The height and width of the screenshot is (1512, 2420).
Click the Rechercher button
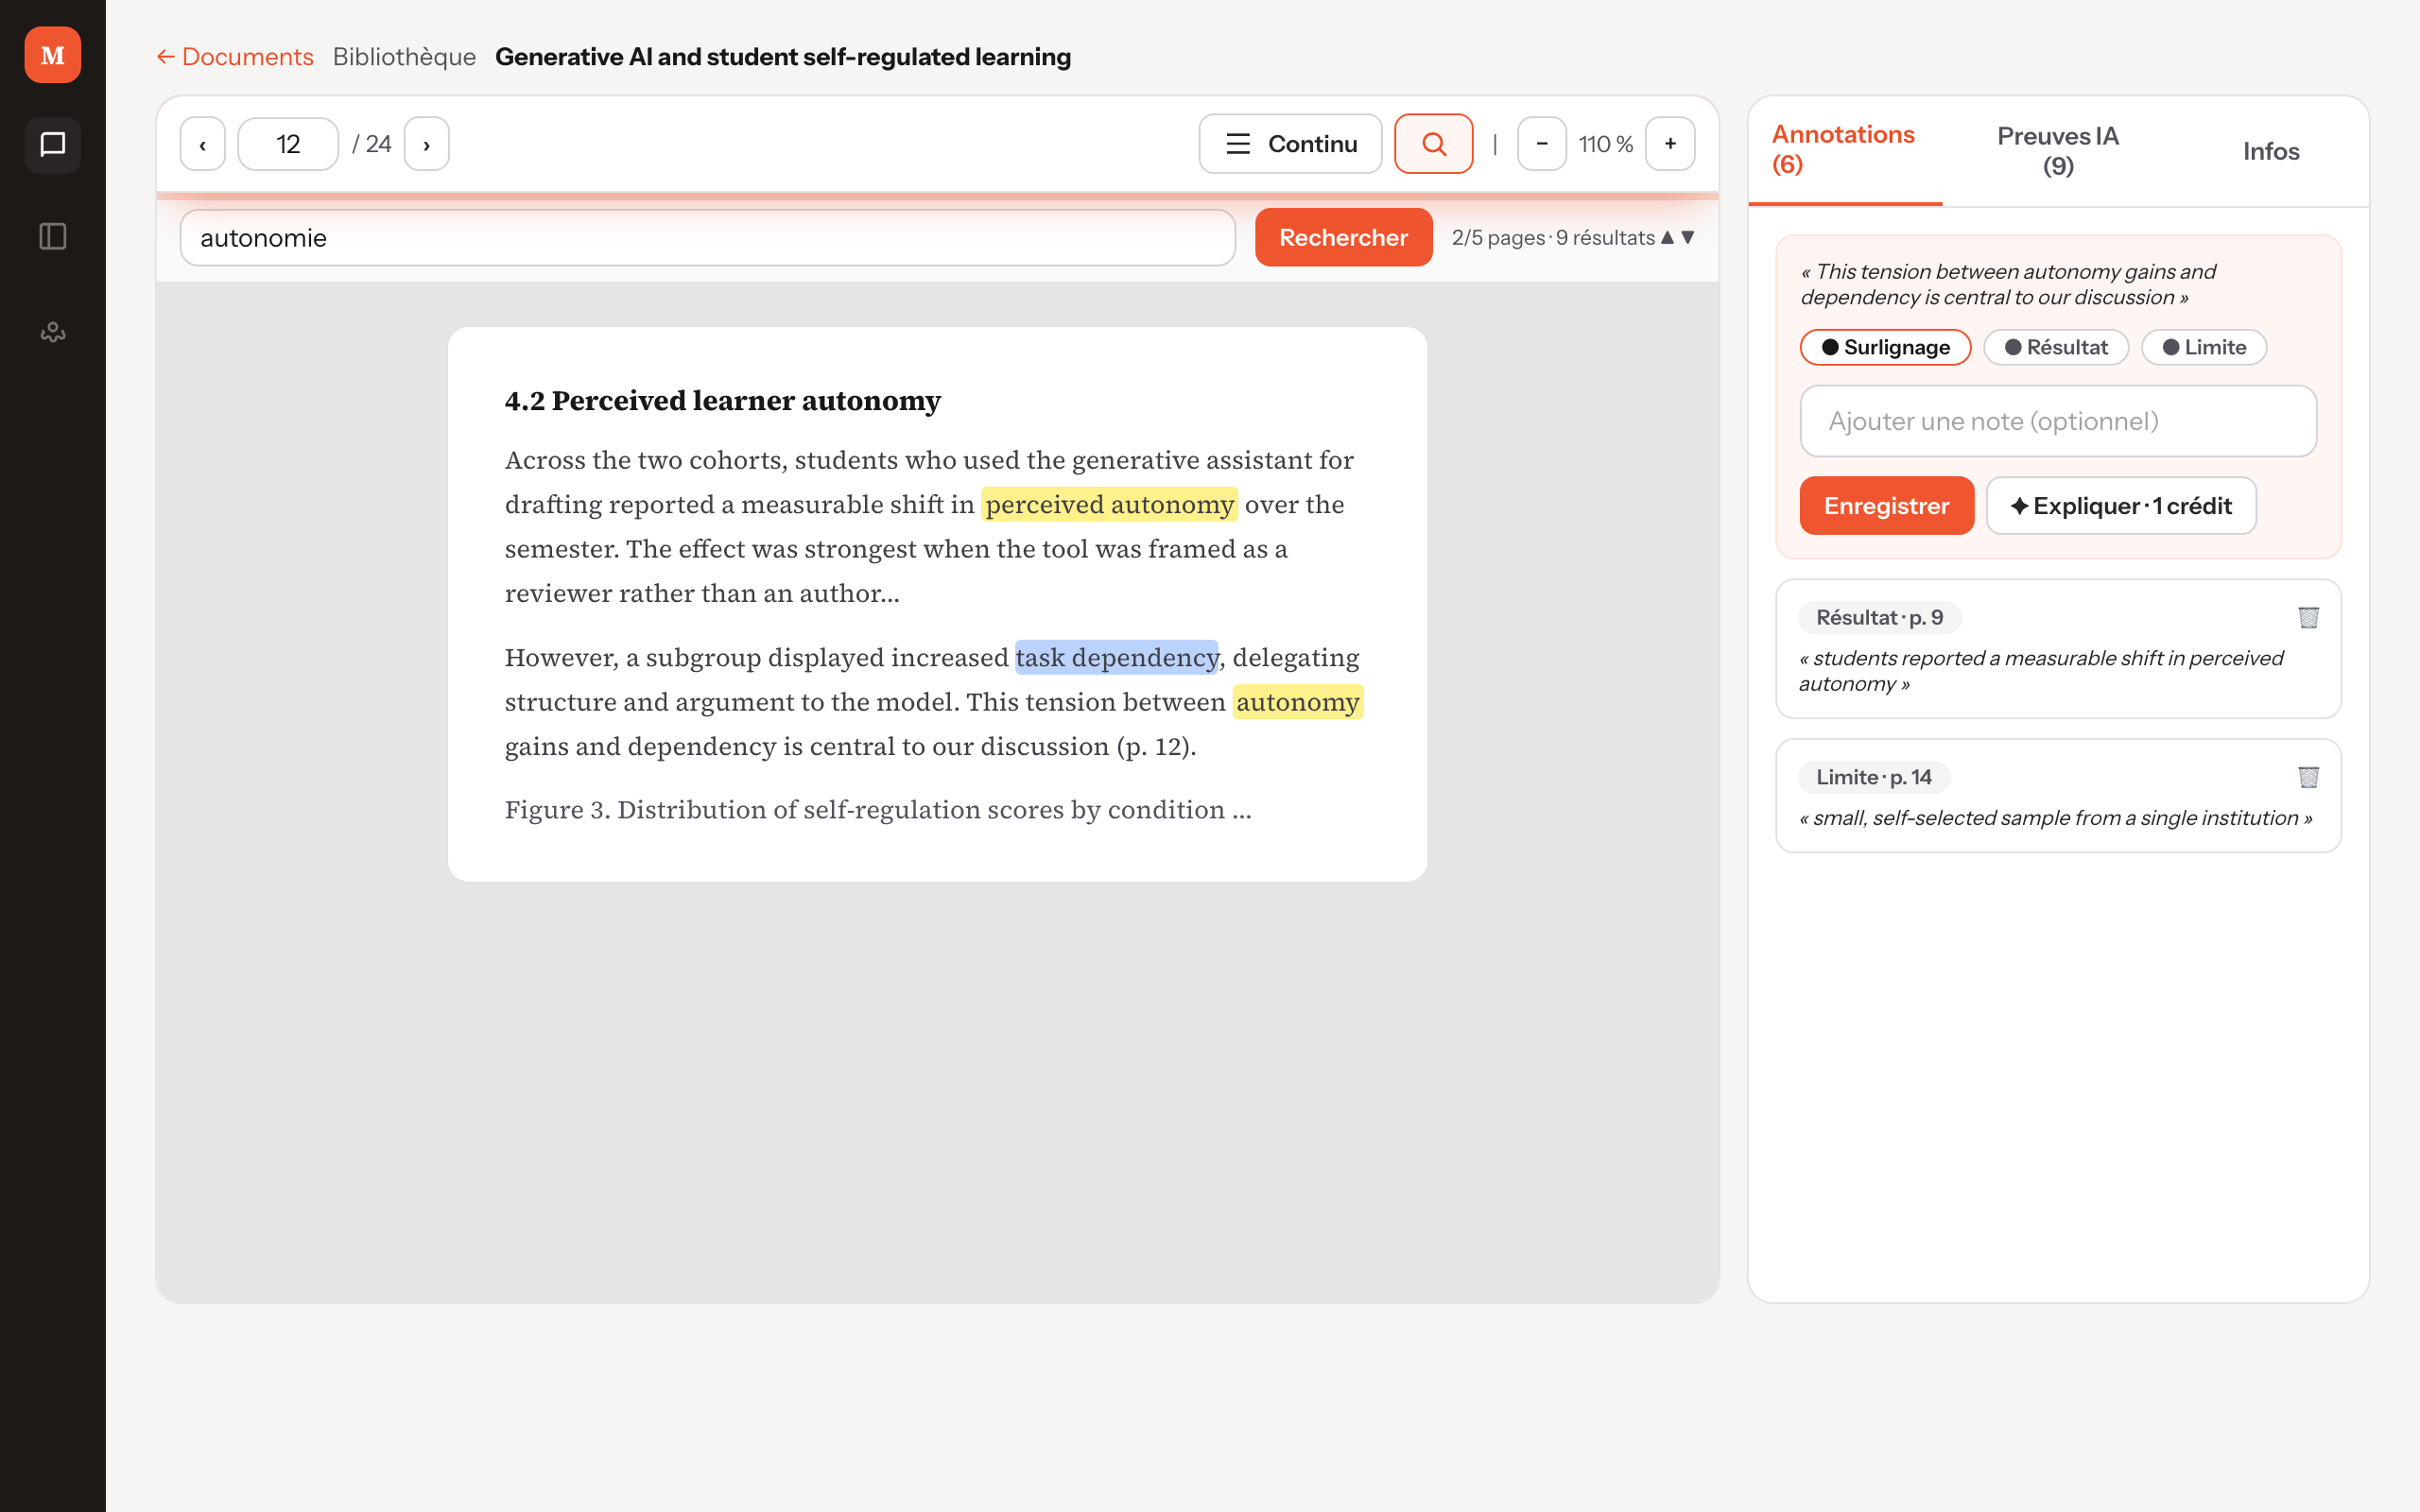(1343, 238)
